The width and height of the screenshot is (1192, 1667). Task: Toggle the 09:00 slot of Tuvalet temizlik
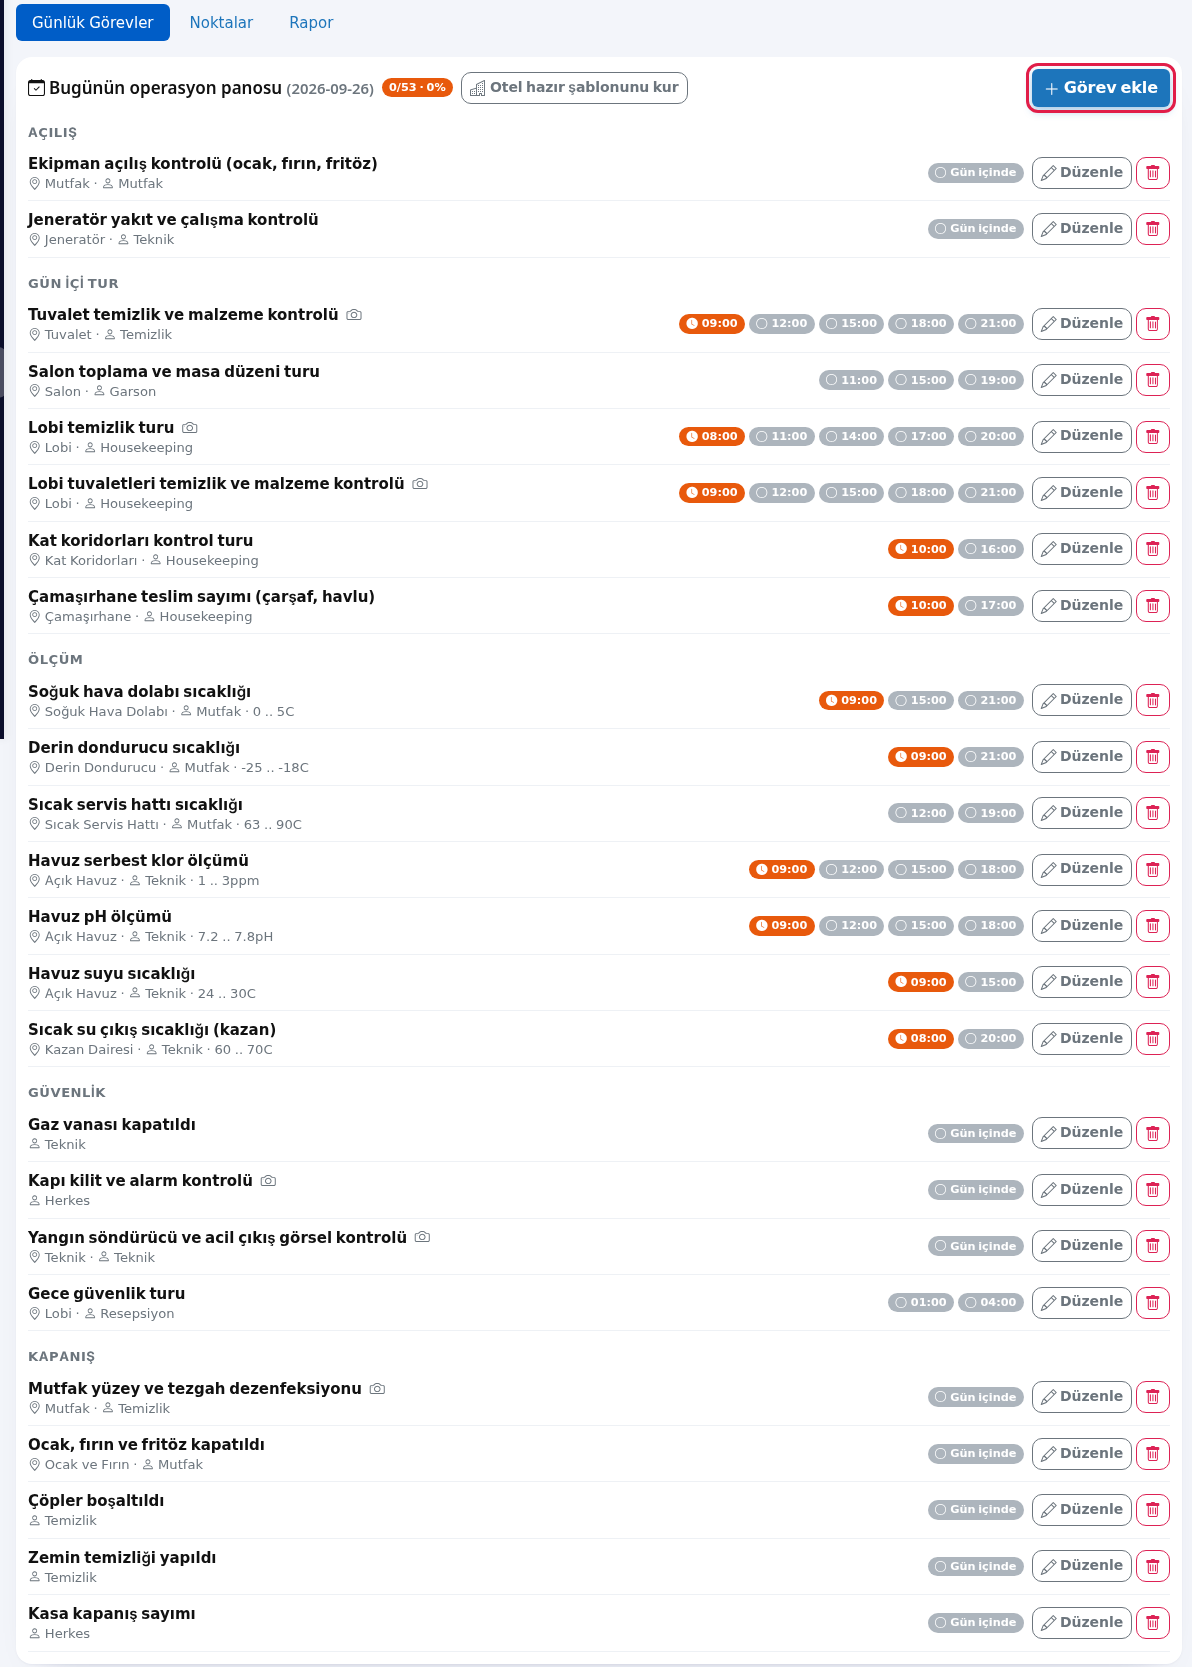(x=712, y=324)
